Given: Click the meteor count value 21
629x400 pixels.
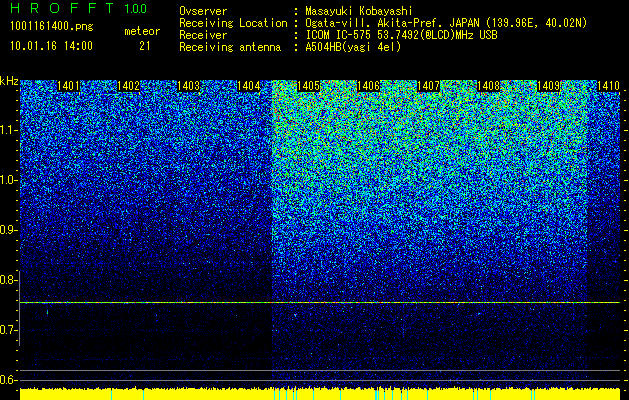Looking at the screenshot, I should tap(145, 46).
